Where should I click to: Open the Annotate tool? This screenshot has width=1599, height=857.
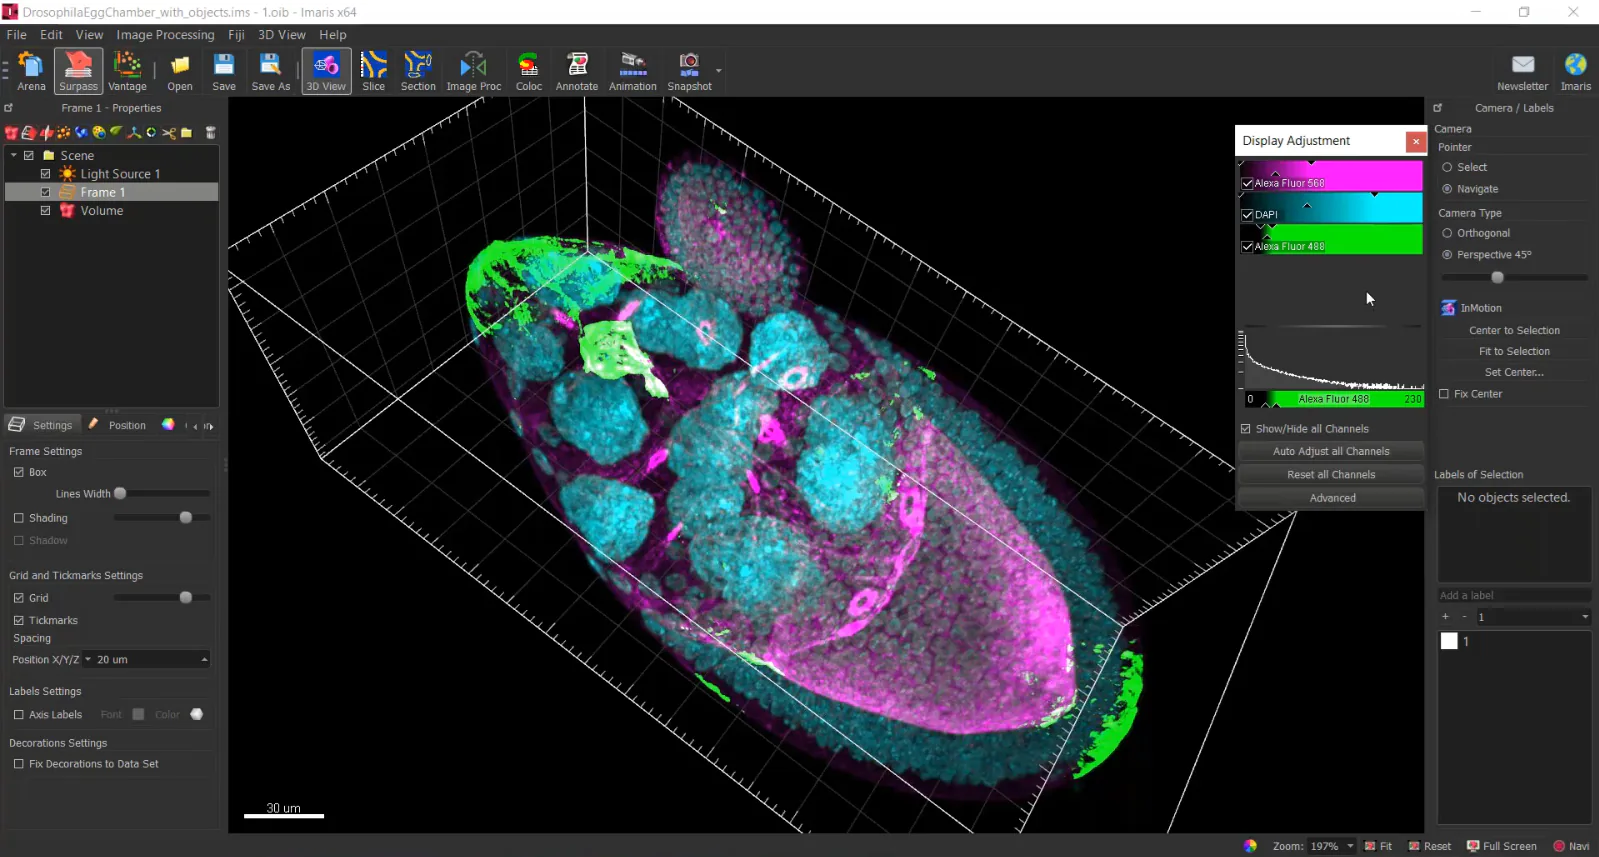coord(577,72)
